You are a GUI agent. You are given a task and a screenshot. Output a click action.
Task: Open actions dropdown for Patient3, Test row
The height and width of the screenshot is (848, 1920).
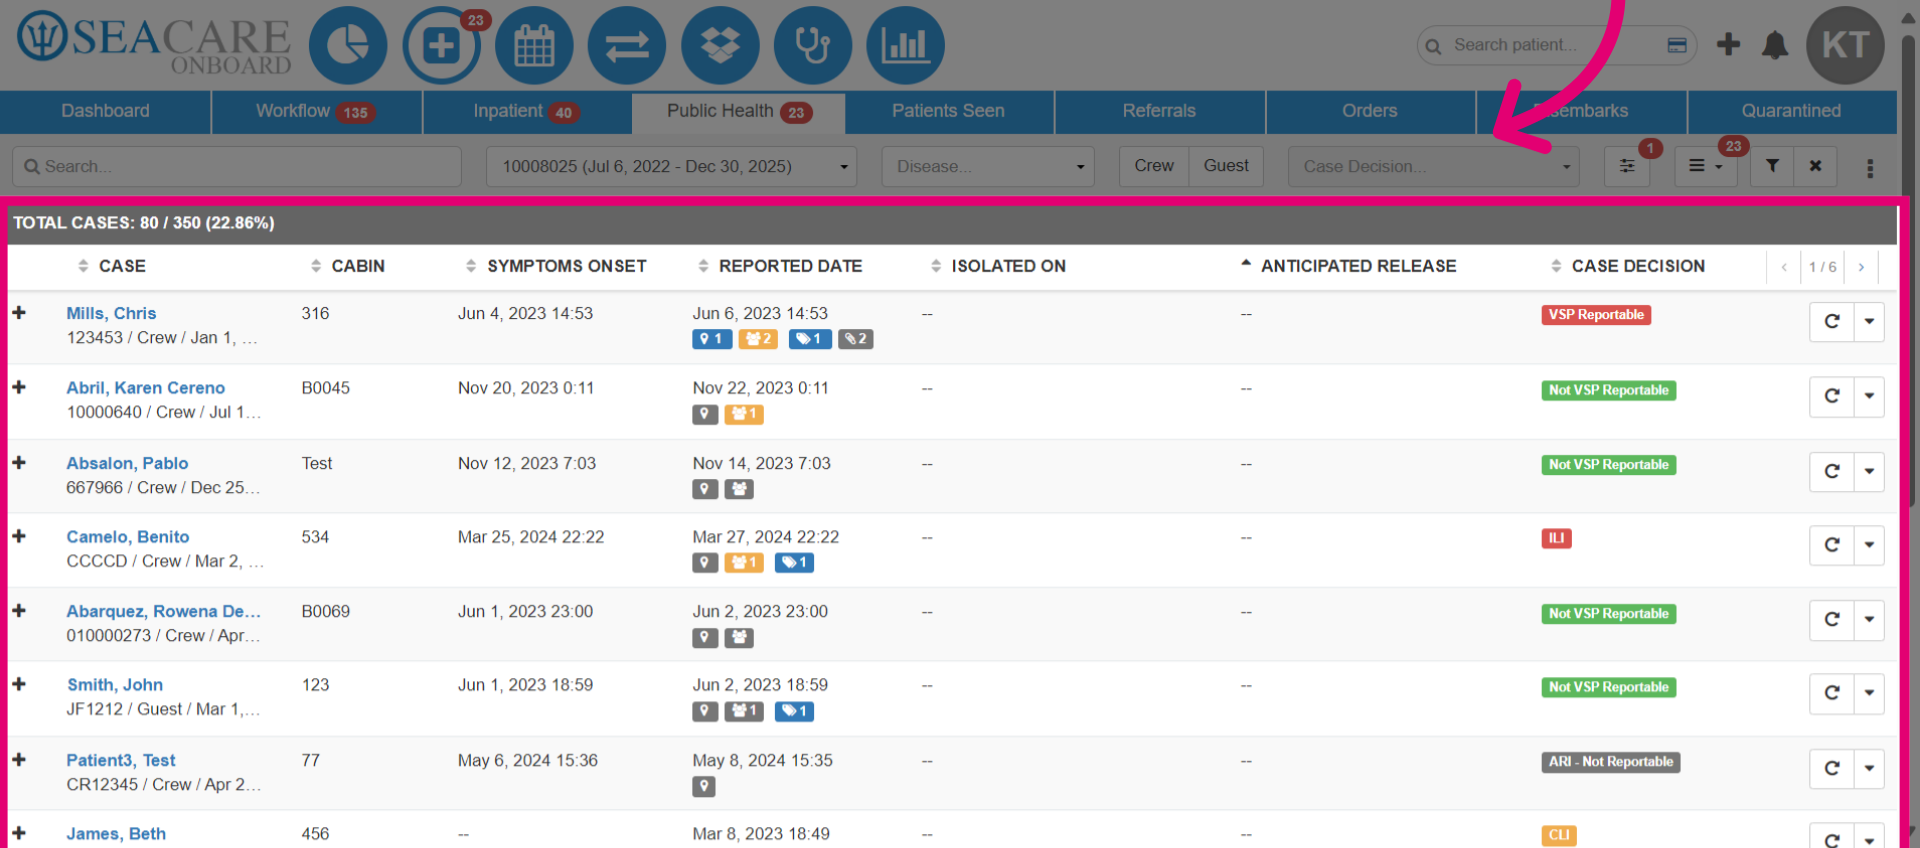pos(1869,768)
